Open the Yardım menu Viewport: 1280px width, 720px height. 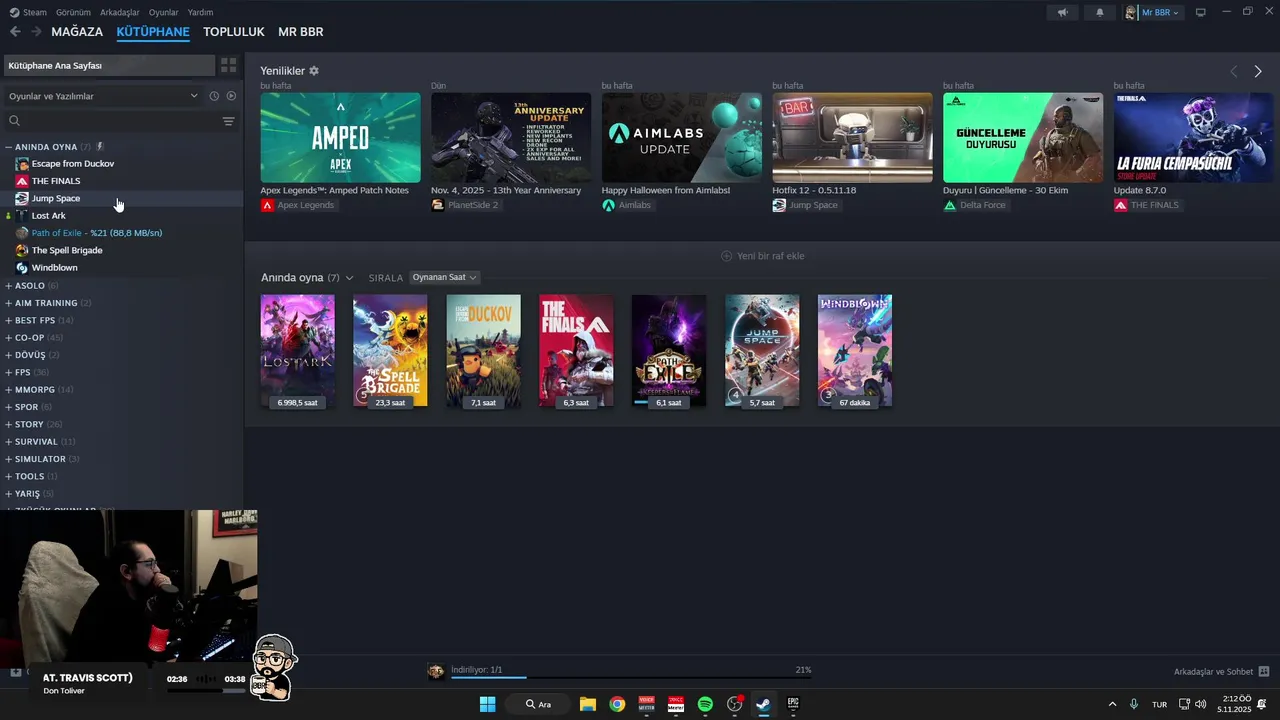click(x=200, y=12)
